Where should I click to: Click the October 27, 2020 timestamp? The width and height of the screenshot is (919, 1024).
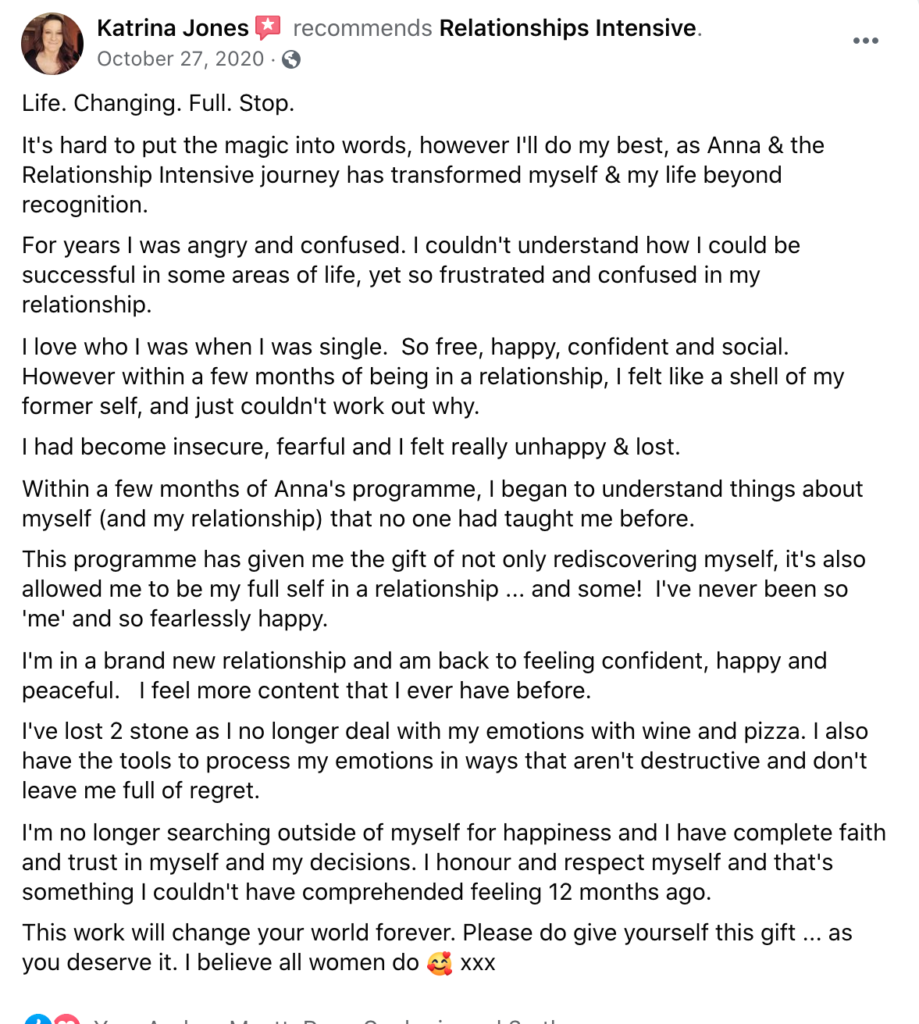click(180, 59)
